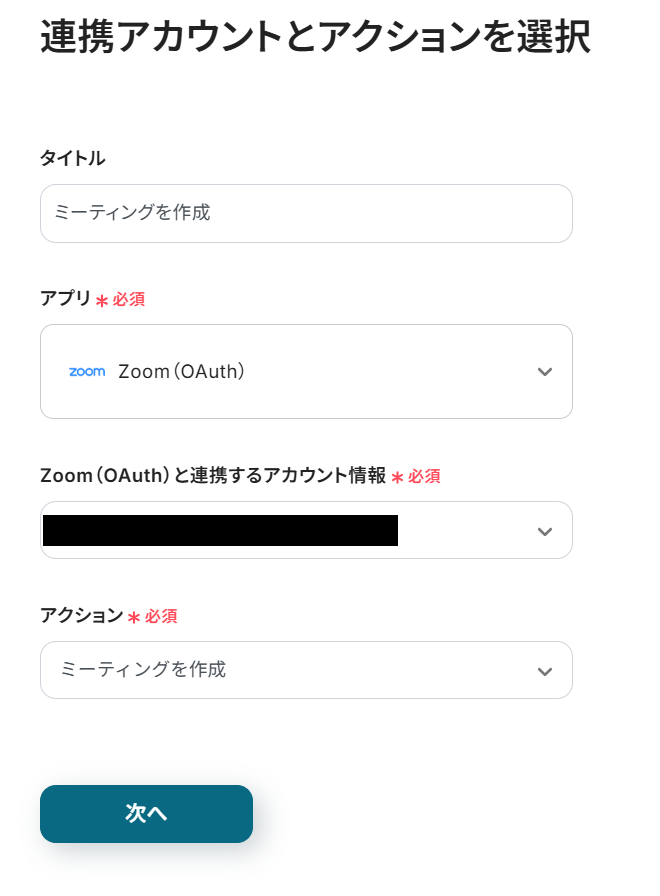Expand the account info dropdown chevron
This screenshot has height=896, width=660.
544,531
